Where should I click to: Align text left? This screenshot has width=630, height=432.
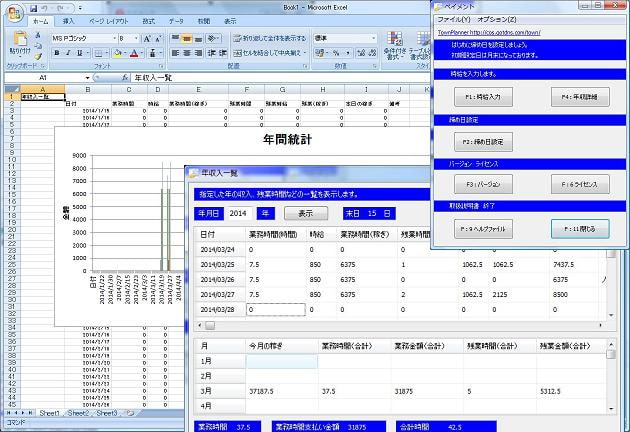[175, 53]
